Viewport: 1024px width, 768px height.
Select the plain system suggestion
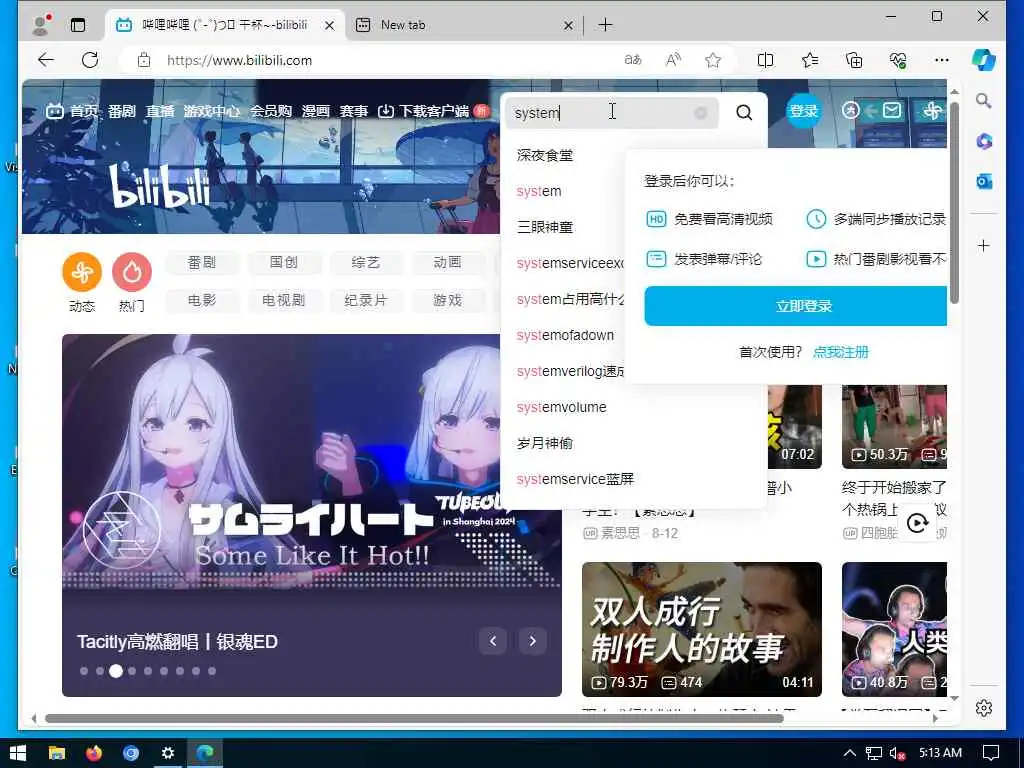539,191
